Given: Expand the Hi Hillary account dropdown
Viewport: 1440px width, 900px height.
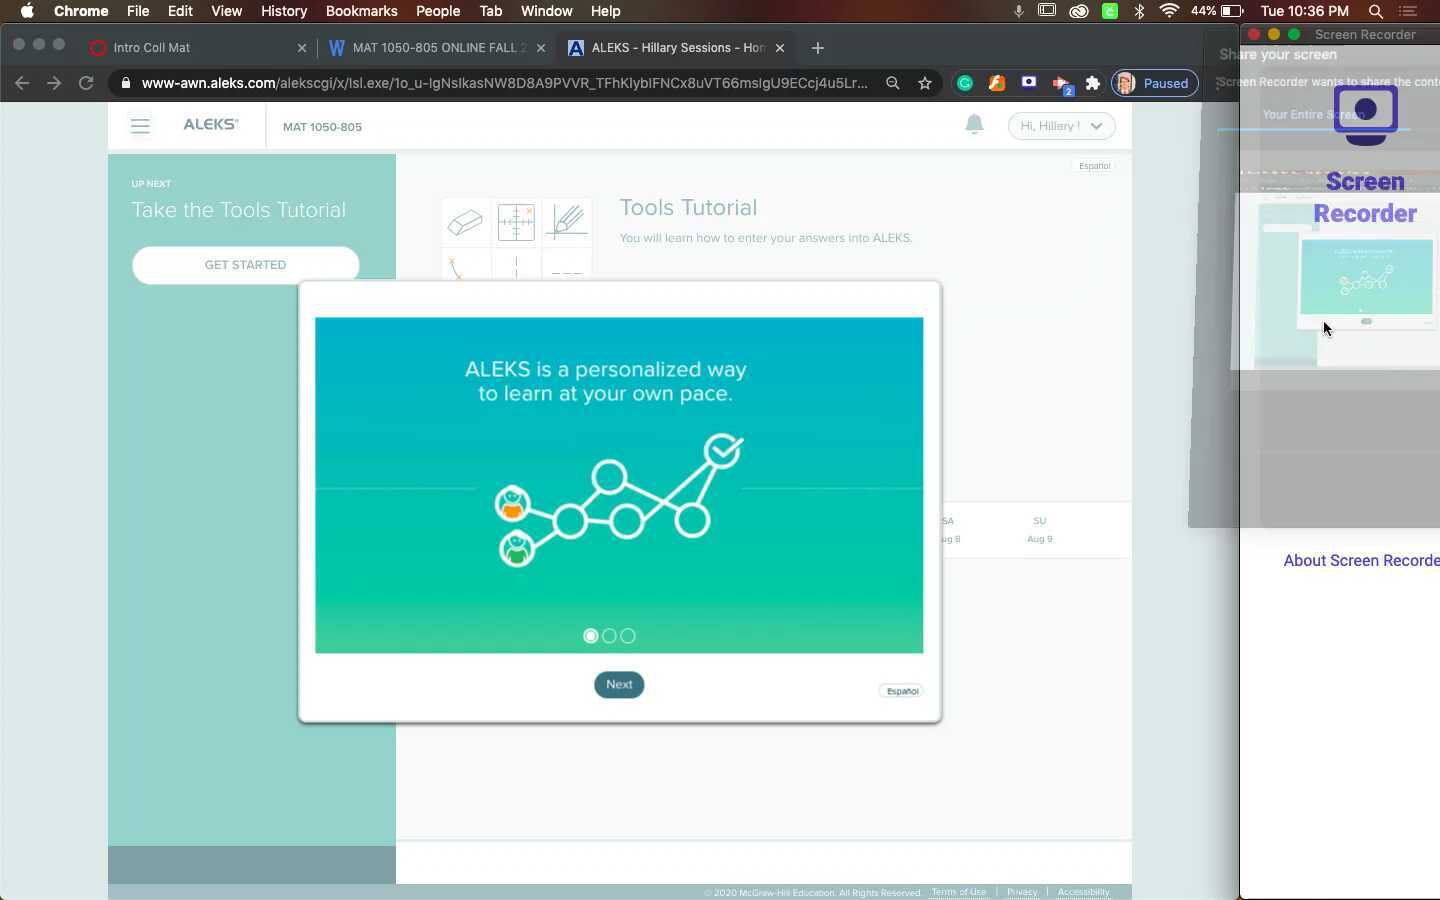Looking at the screenshot, I should click(1060, 126).
